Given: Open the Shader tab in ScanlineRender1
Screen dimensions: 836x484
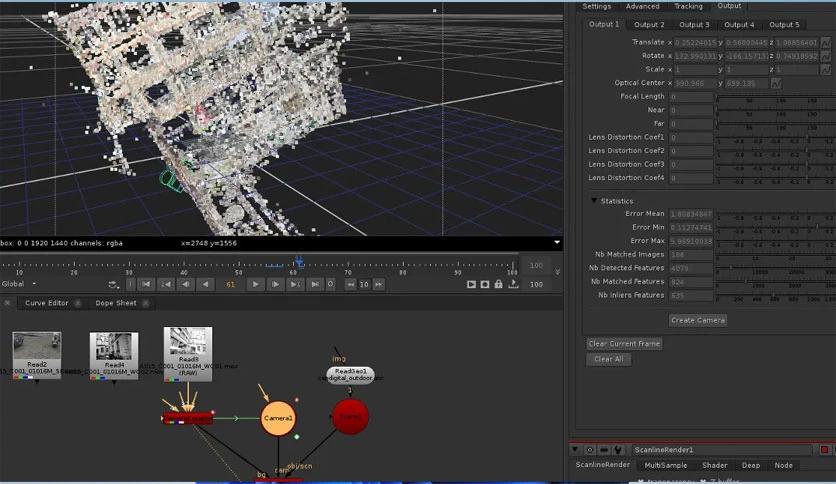Looking at the screenshot, I should point(714,465).
